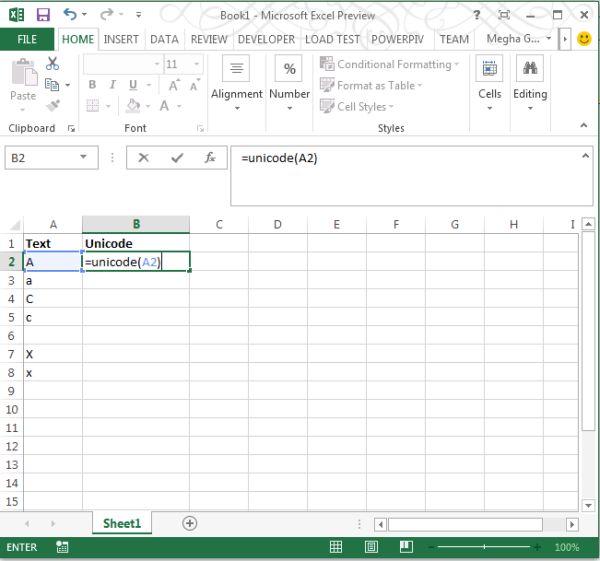Viewport: 600px width, 561px height.
Task: Click the 100% zoom level
Action: point(567,547)
